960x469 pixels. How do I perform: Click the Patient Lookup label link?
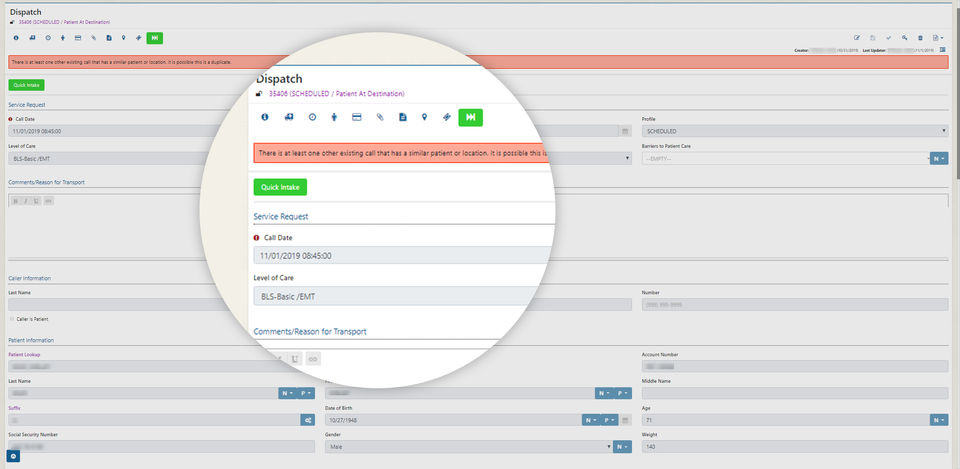[24, 355]
